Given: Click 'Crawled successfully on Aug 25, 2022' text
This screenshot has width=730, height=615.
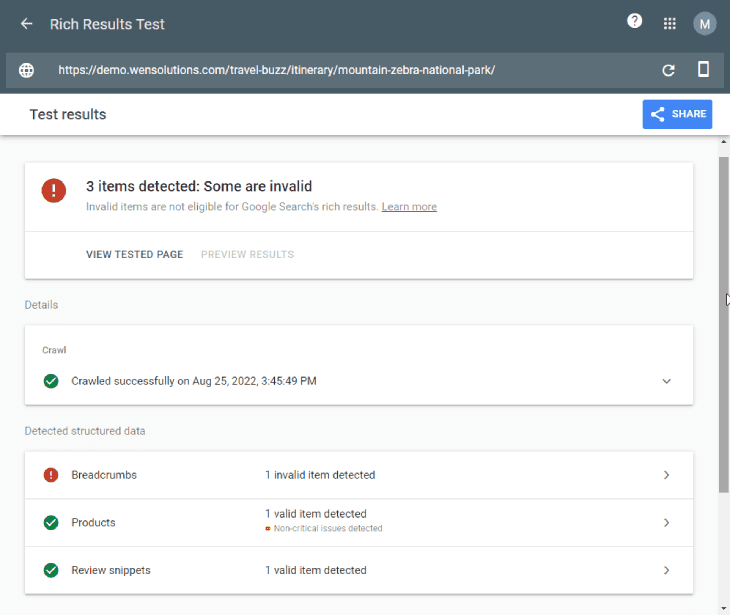Looking at the screenshot, I should point(194,381).
